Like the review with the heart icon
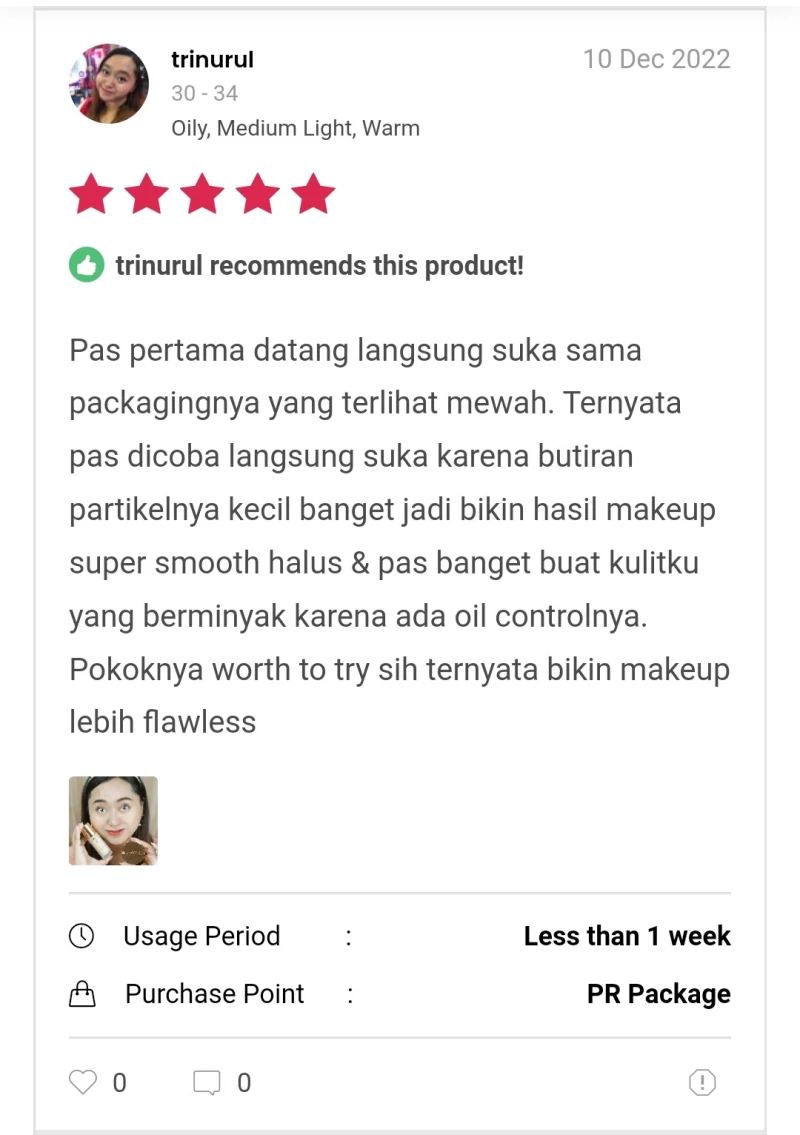The width and height of the screenshot is (800, 1135). (83, 1082)
